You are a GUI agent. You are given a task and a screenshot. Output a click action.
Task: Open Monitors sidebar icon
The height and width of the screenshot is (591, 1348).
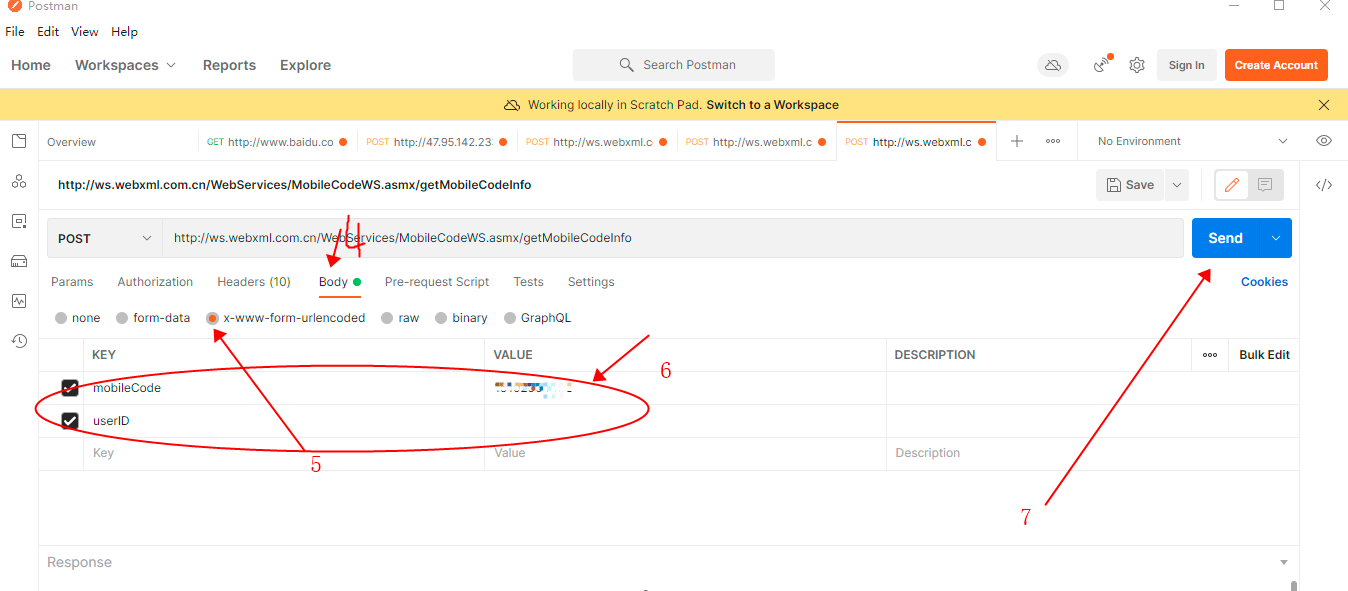19,301
